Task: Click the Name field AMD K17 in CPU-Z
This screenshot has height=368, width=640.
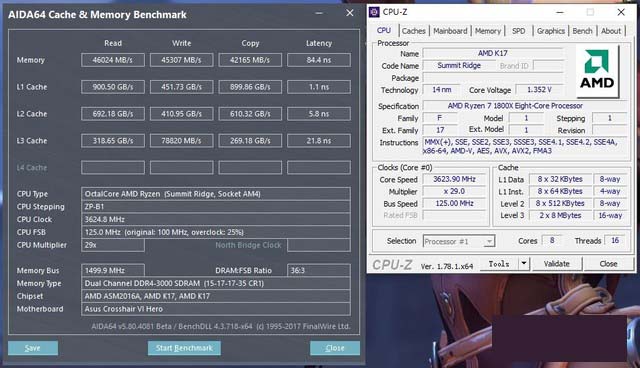Action: (493, 53)
